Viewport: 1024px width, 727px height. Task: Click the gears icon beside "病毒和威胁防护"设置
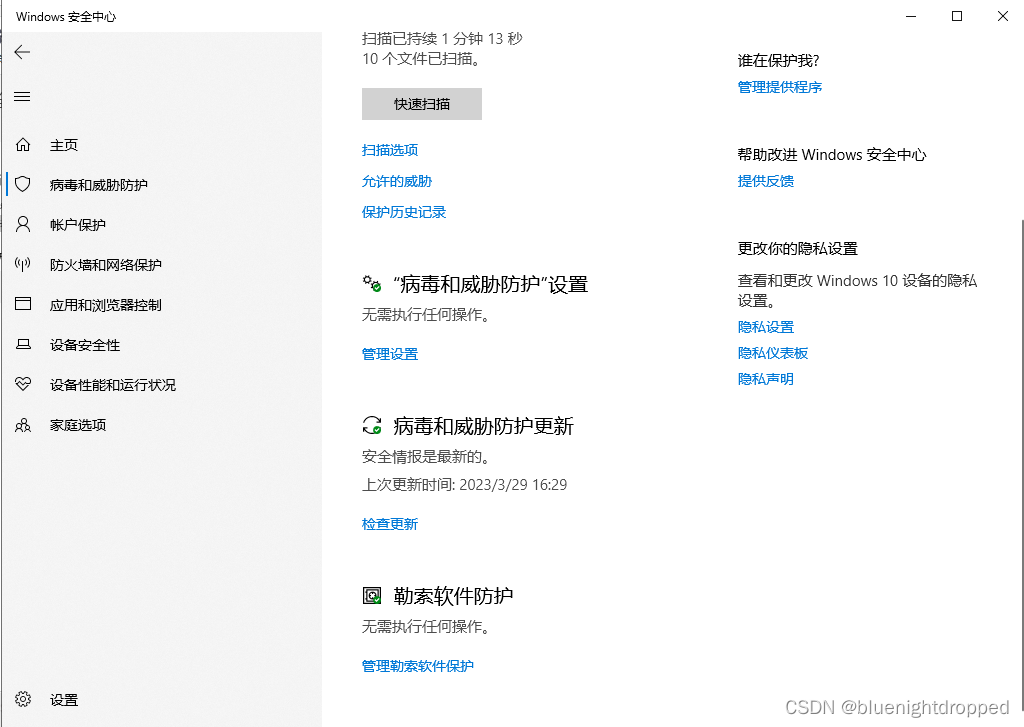tap(372, 283)
